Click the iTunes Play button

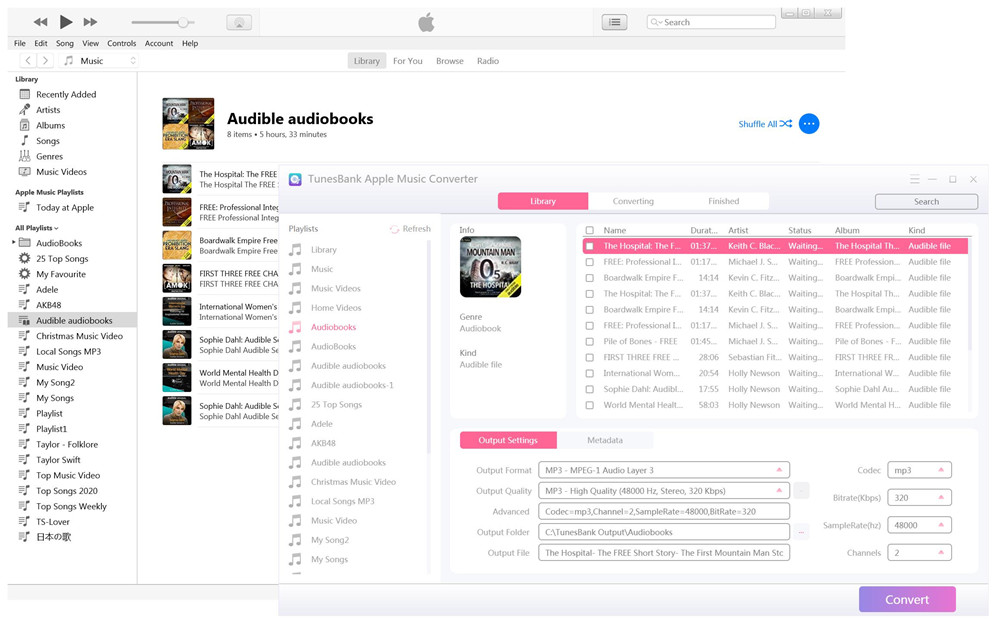[66, 22]
